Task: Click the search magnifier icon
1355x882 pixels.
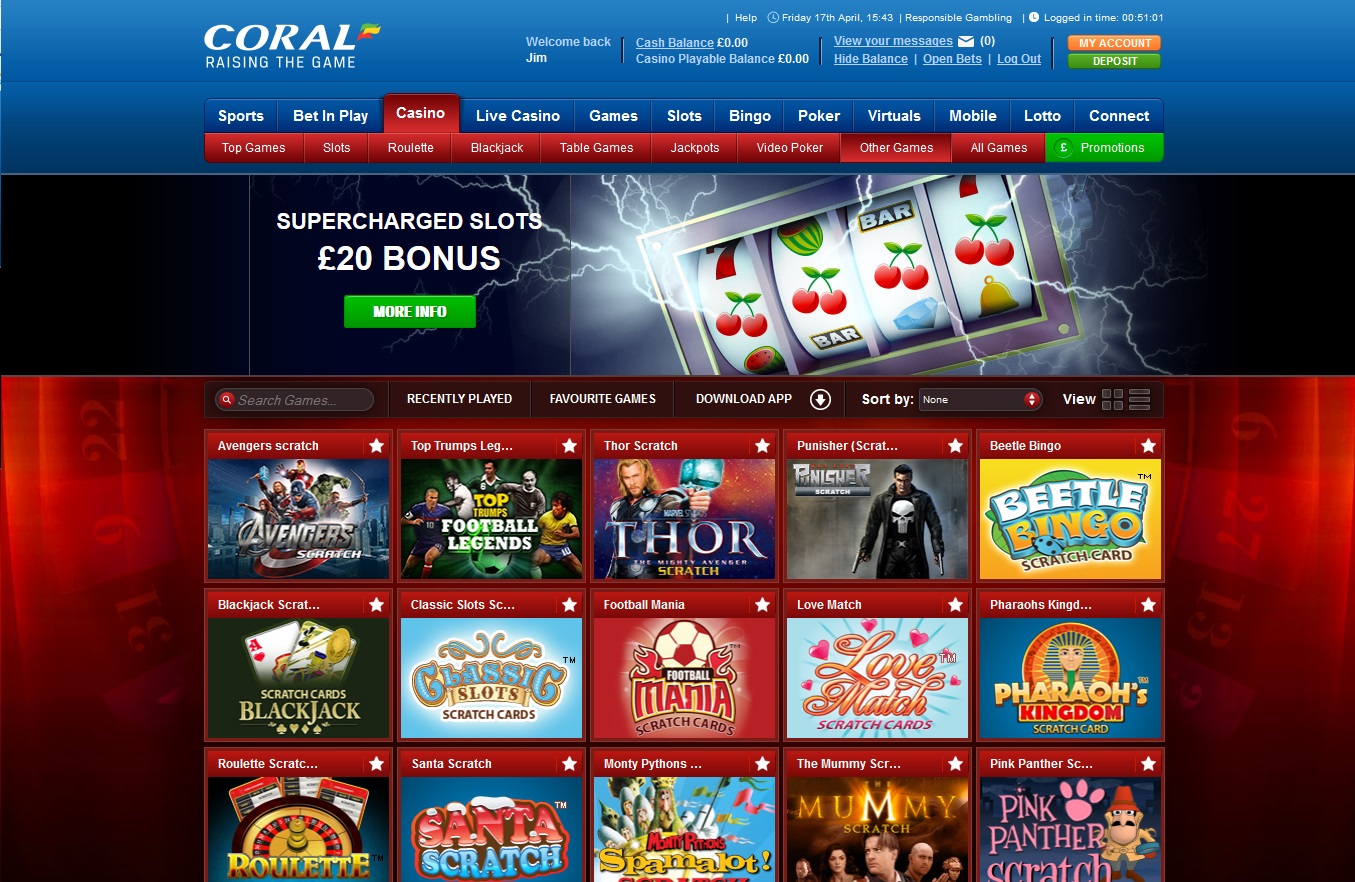Action: [227, 400]
